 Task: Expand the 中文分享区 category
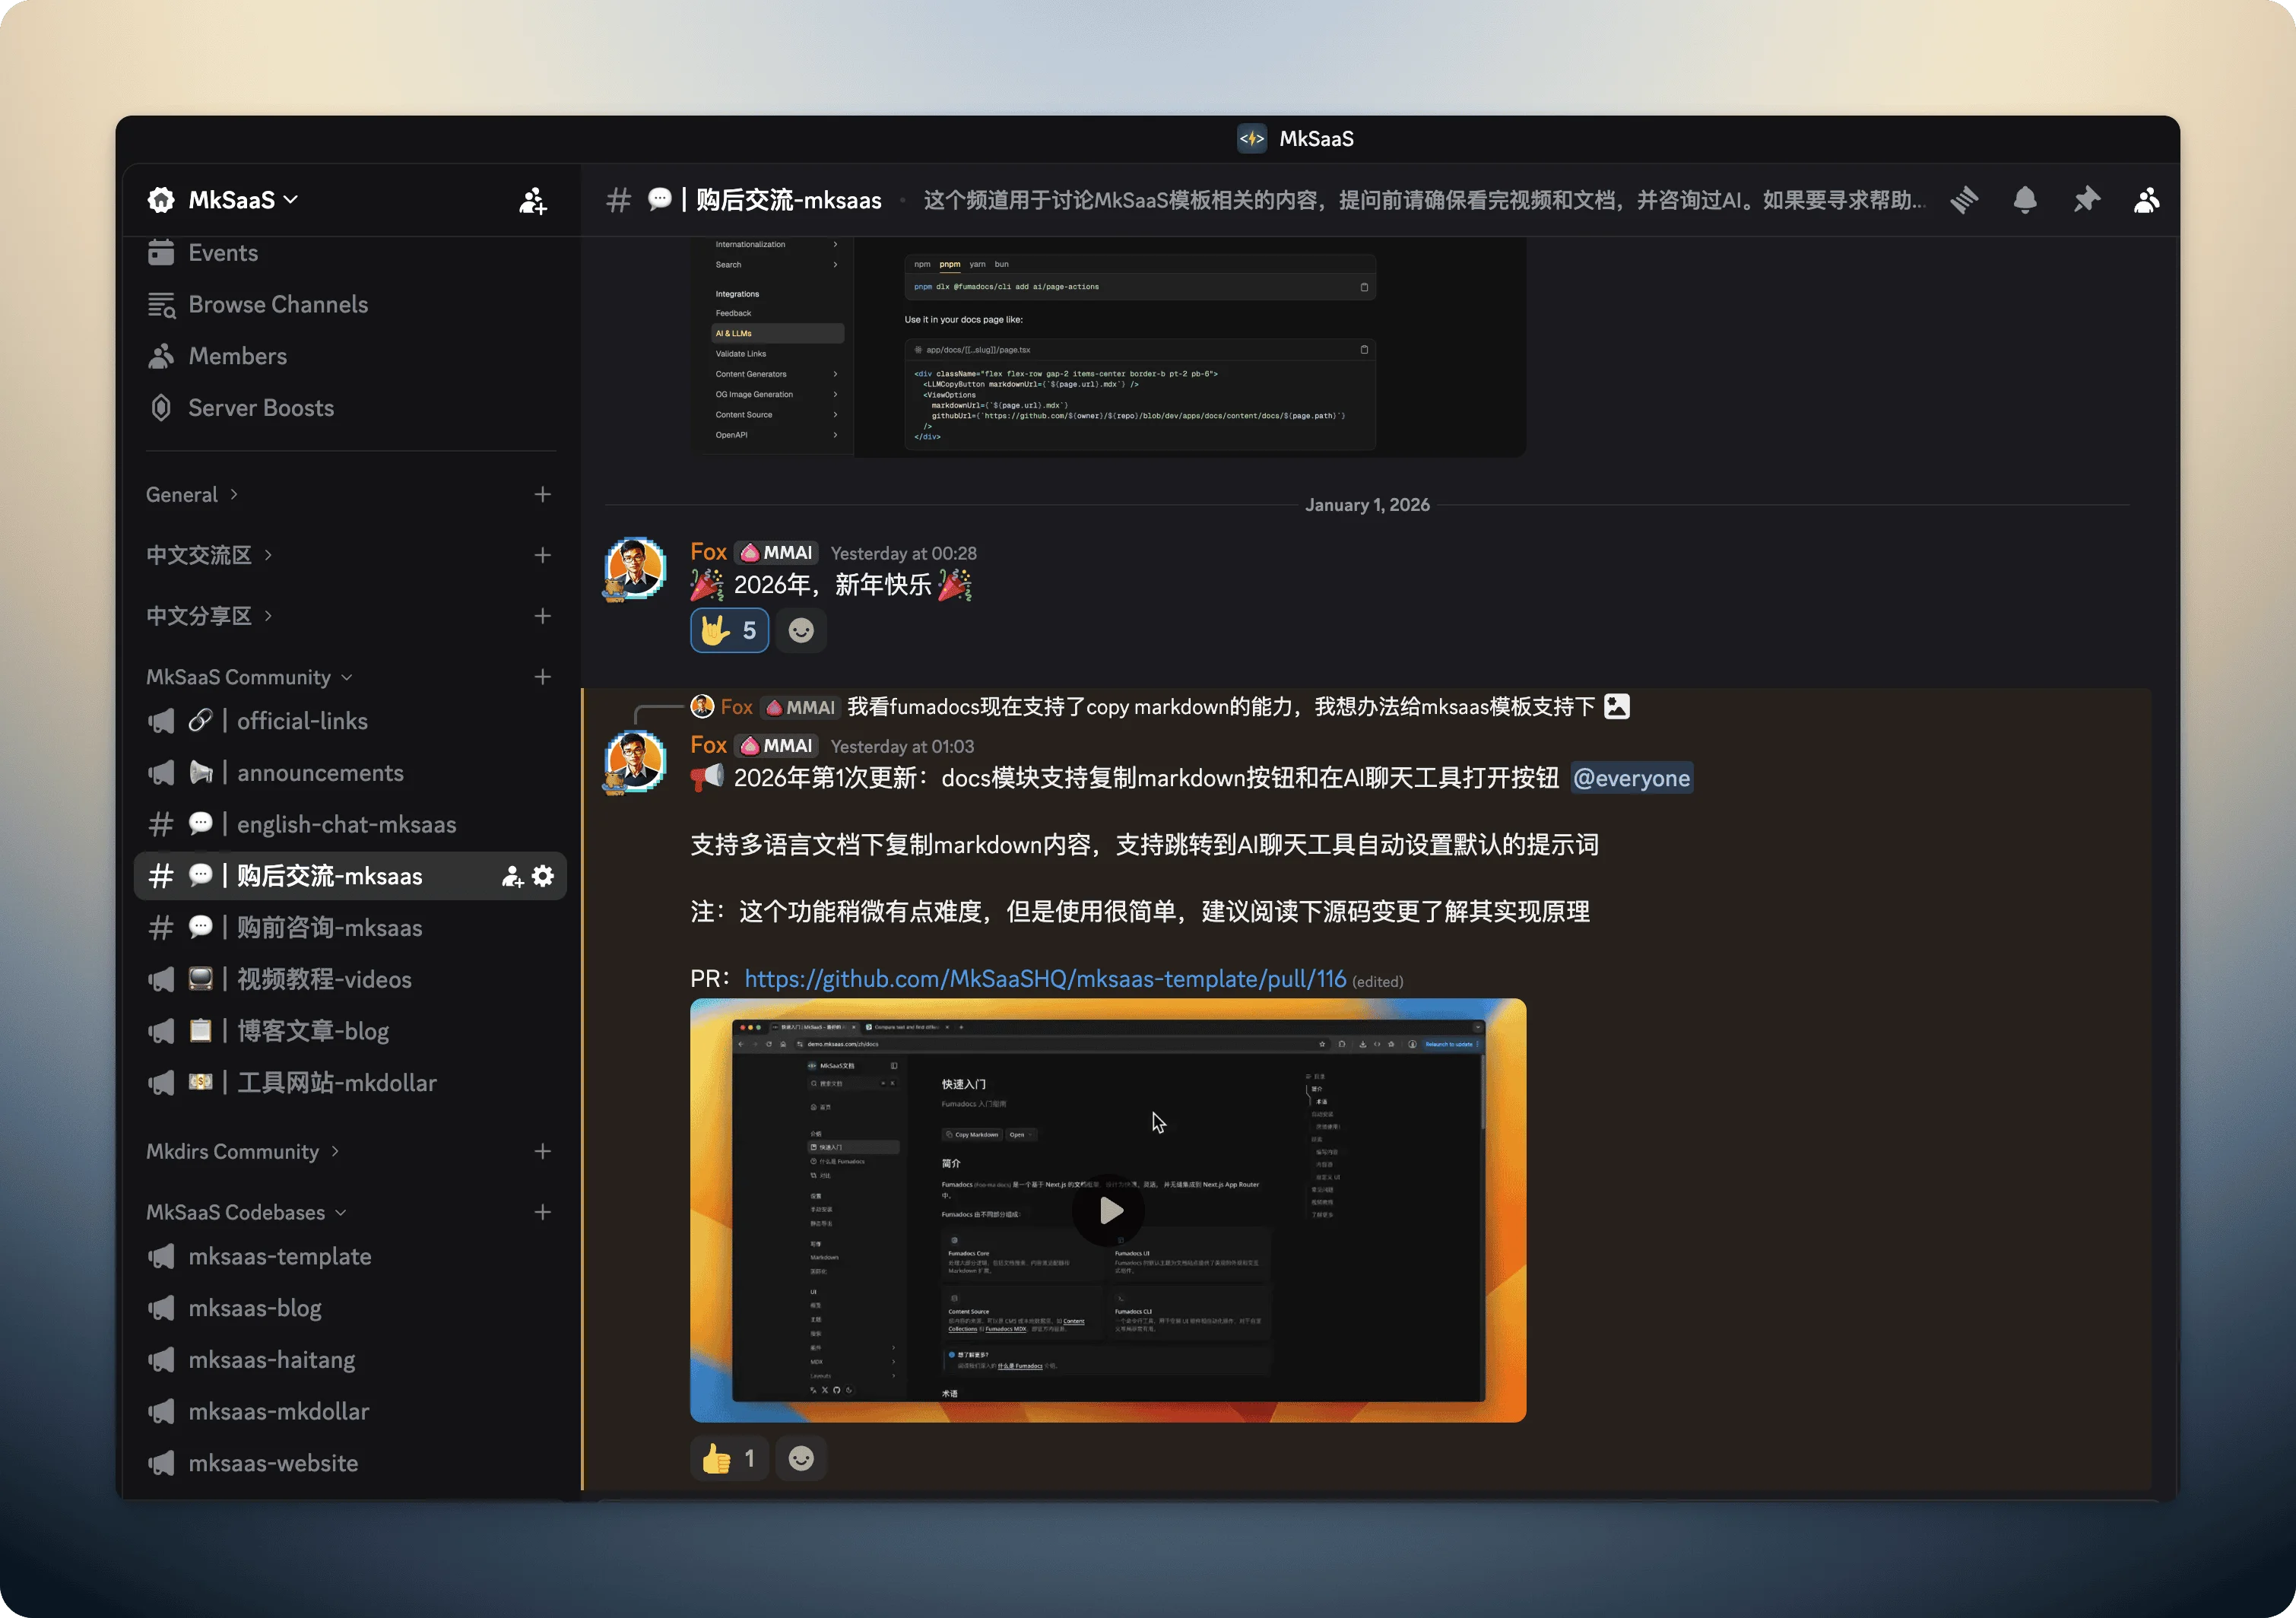[209, 616]
